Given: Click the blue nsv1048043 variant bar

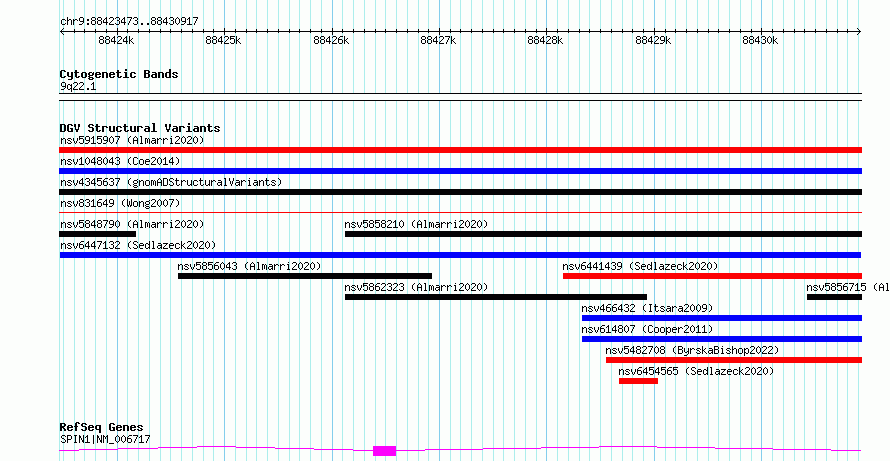Looking at the screenshot, I should (x=460, y=171).
